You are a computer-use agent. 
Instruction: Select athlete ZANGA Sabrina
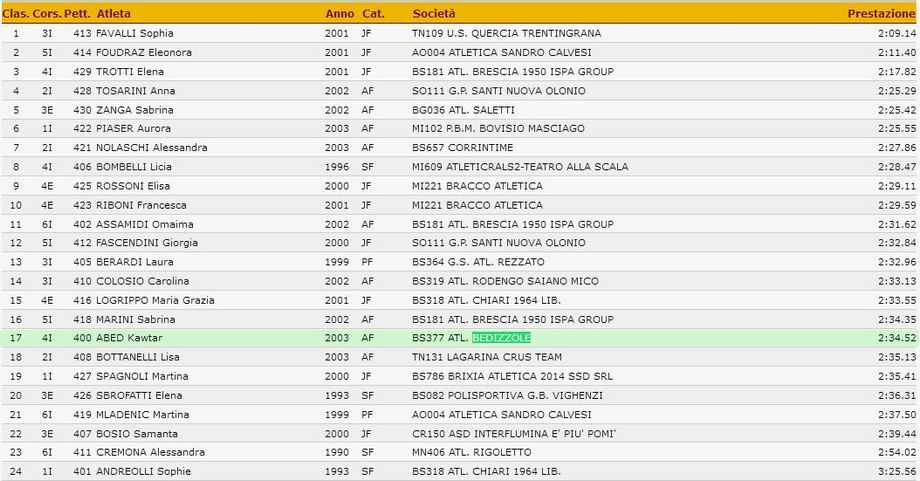click(134, 110)
